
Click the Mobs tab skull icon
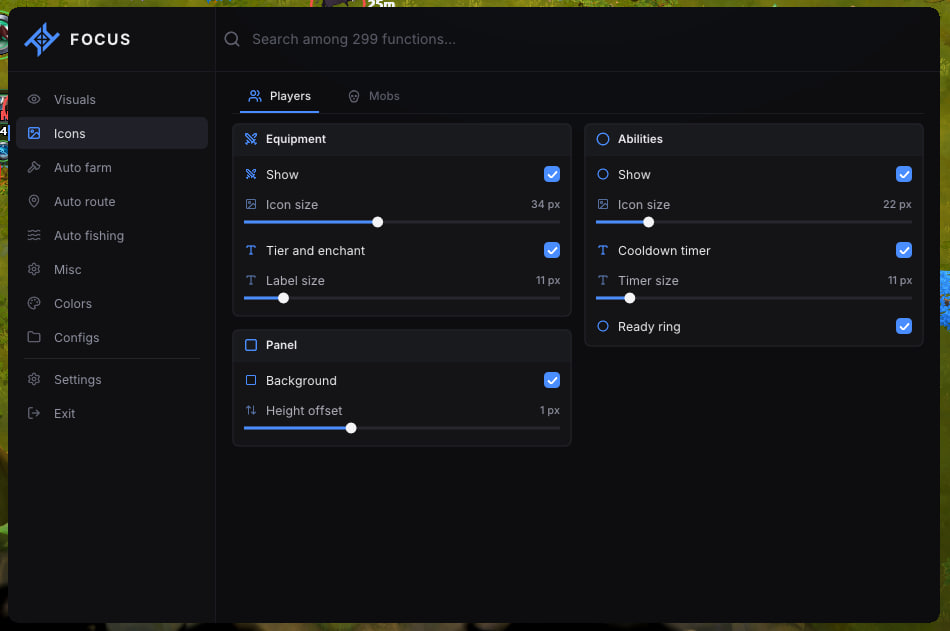click(x=354, y=96)
